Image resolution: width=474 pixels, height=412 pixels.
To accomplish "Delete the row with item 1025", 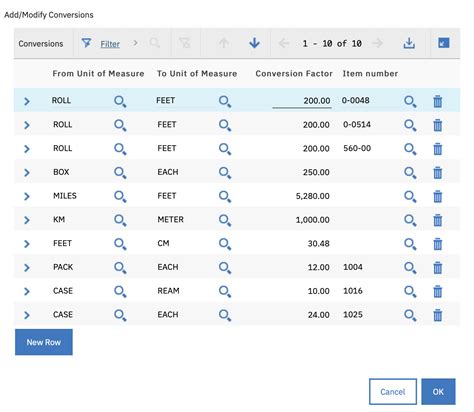I will coord(438,315).
